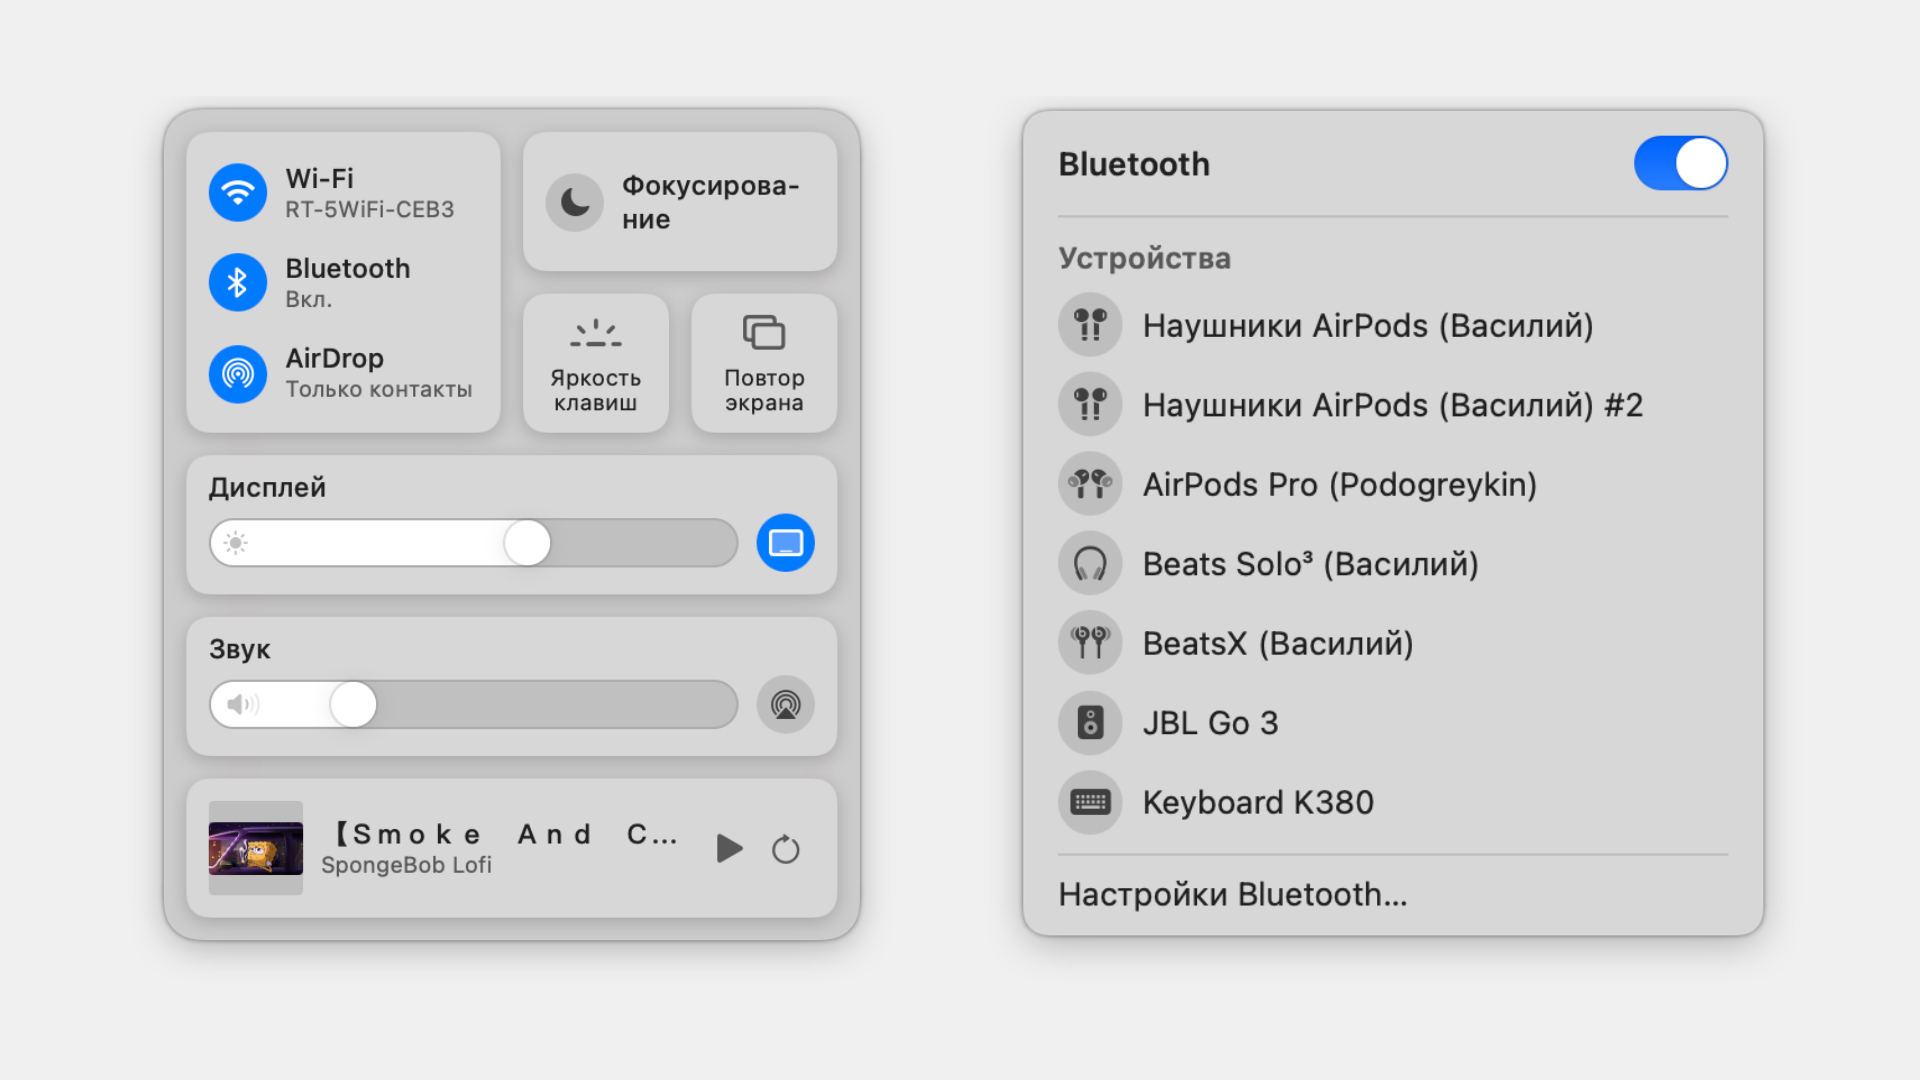The width and height of the screenshot is (1920, 1080).
Task: Click the Wi-Fi icon in Control Center
Action: 238,192
